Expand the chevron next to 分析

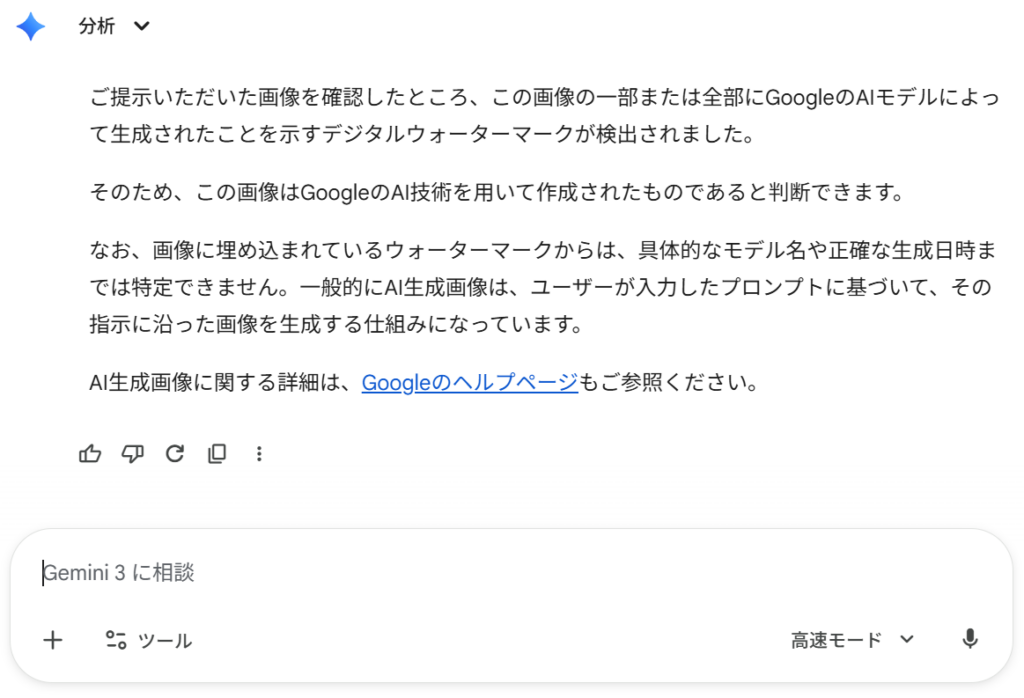[142, 27]
